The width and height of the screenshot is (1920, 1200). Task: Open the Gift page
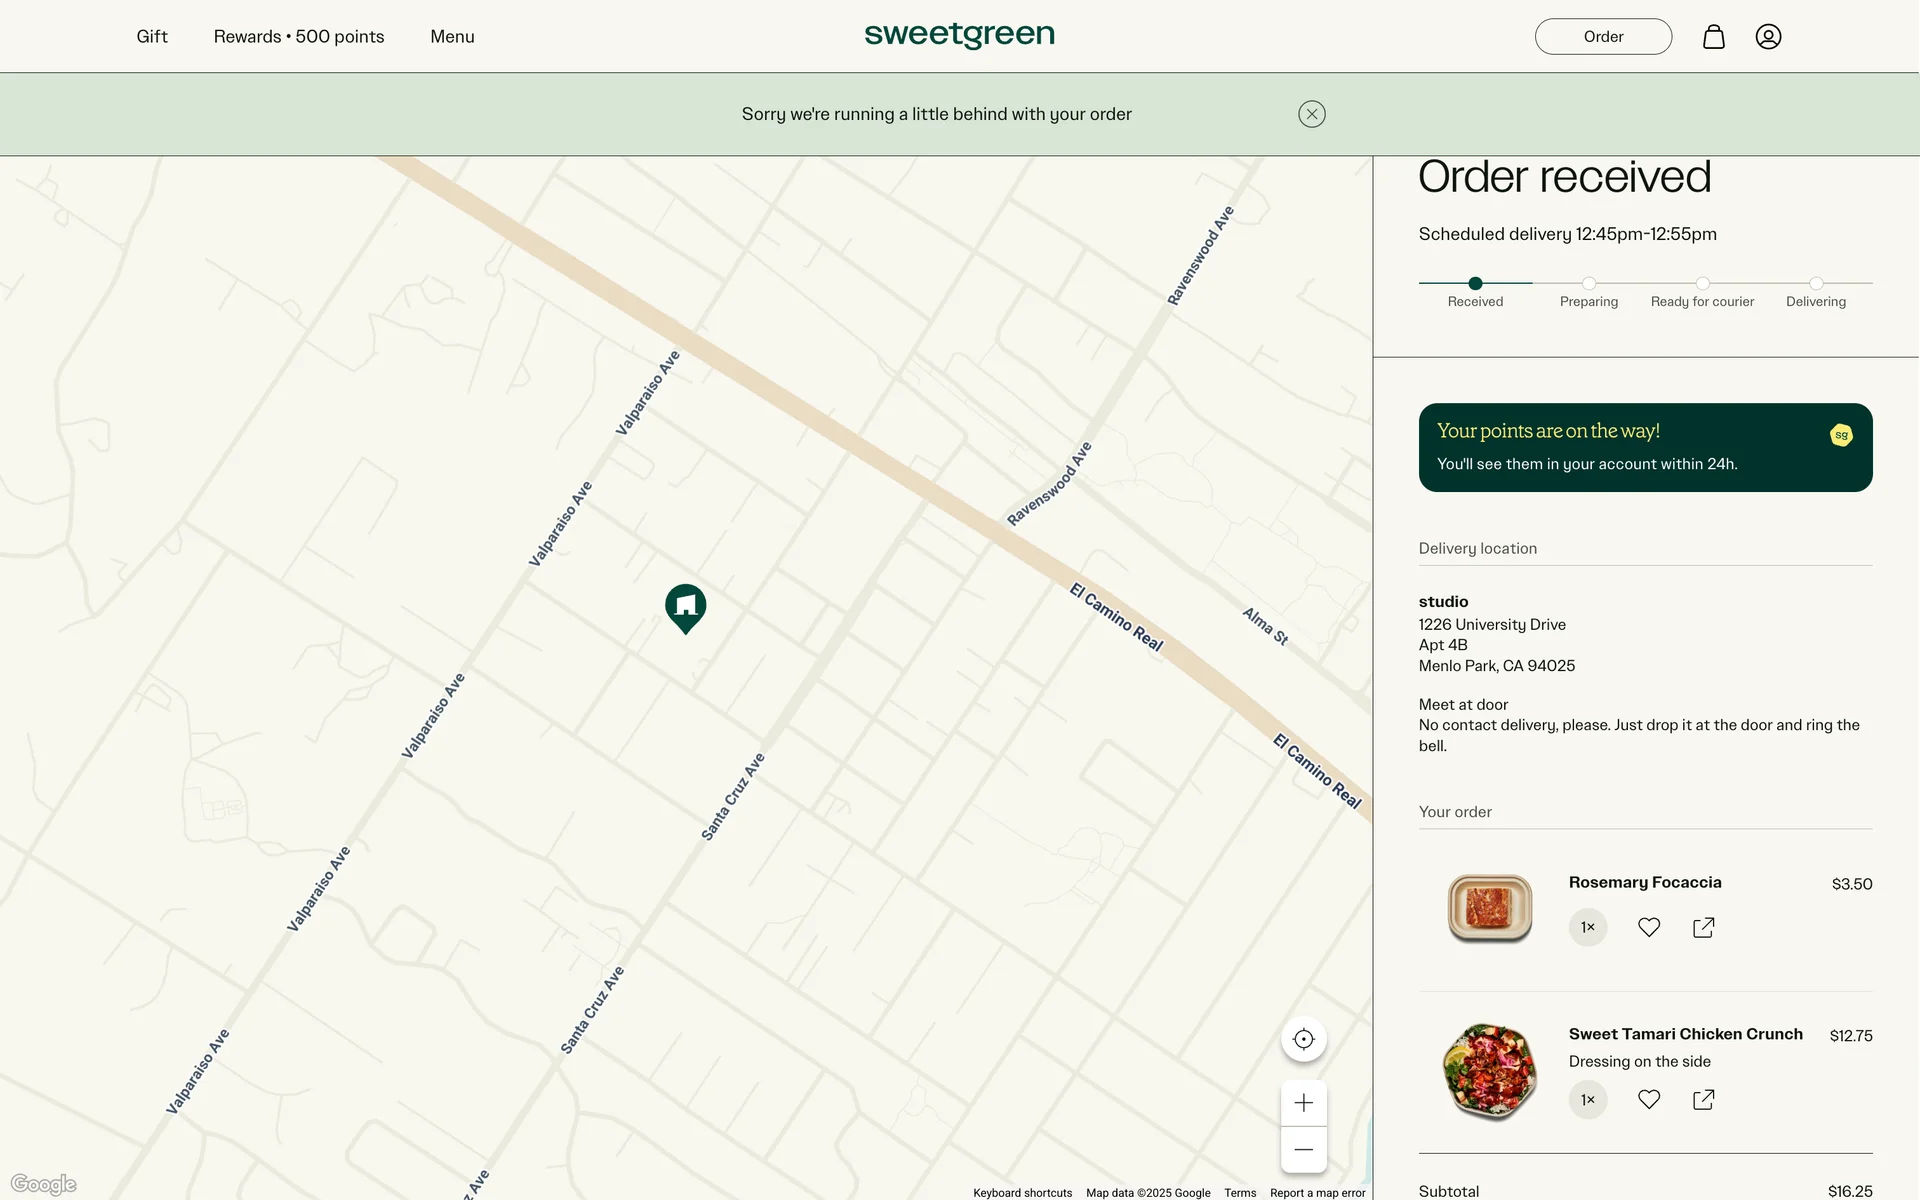click(152, 37)
